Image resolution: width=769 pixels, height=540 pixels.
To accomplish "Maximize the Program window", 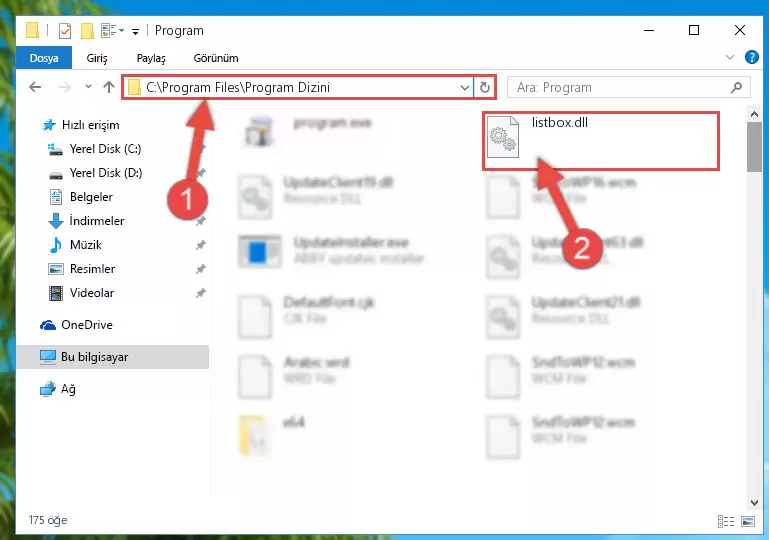I will (693, 30).
